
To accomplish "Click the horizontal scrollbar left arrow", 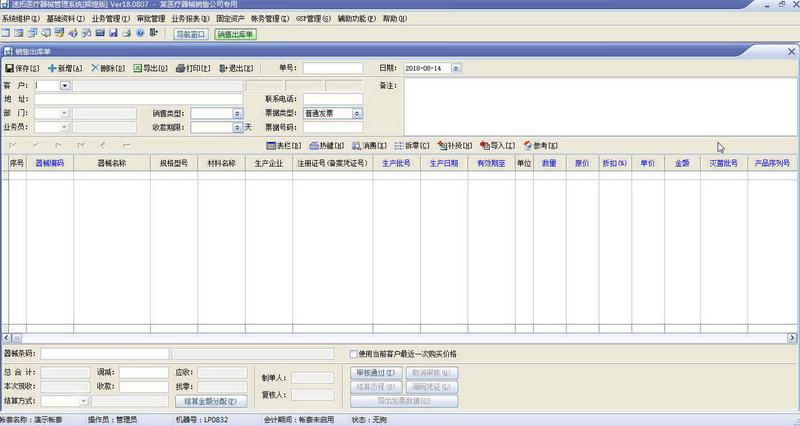I will 7,338.
